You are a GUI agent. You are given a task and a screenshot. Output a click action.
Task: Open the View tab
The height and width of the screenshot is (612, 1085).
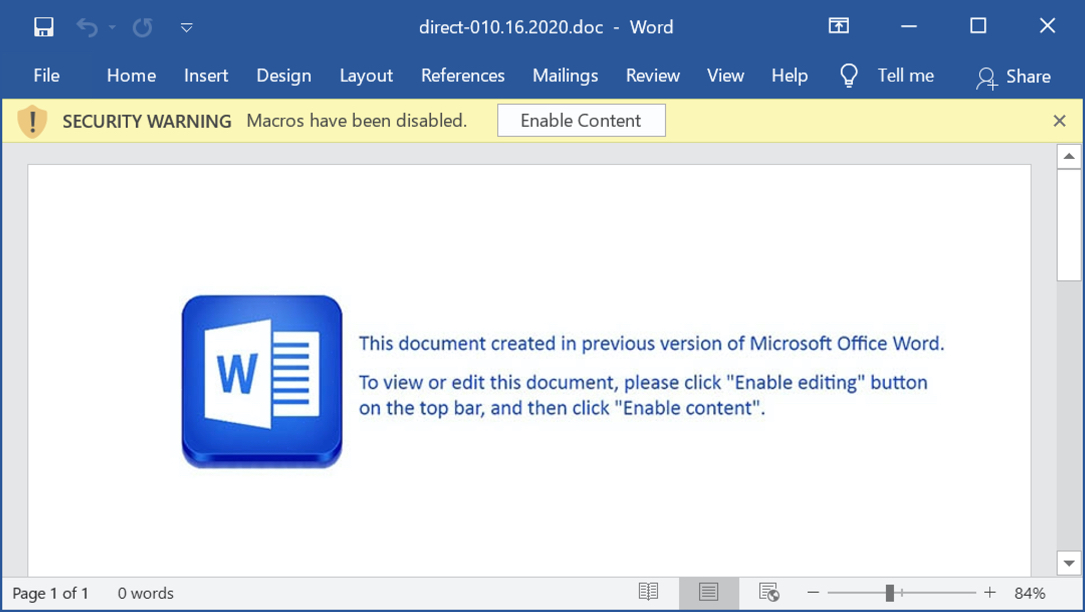click(x=725, y=75)
